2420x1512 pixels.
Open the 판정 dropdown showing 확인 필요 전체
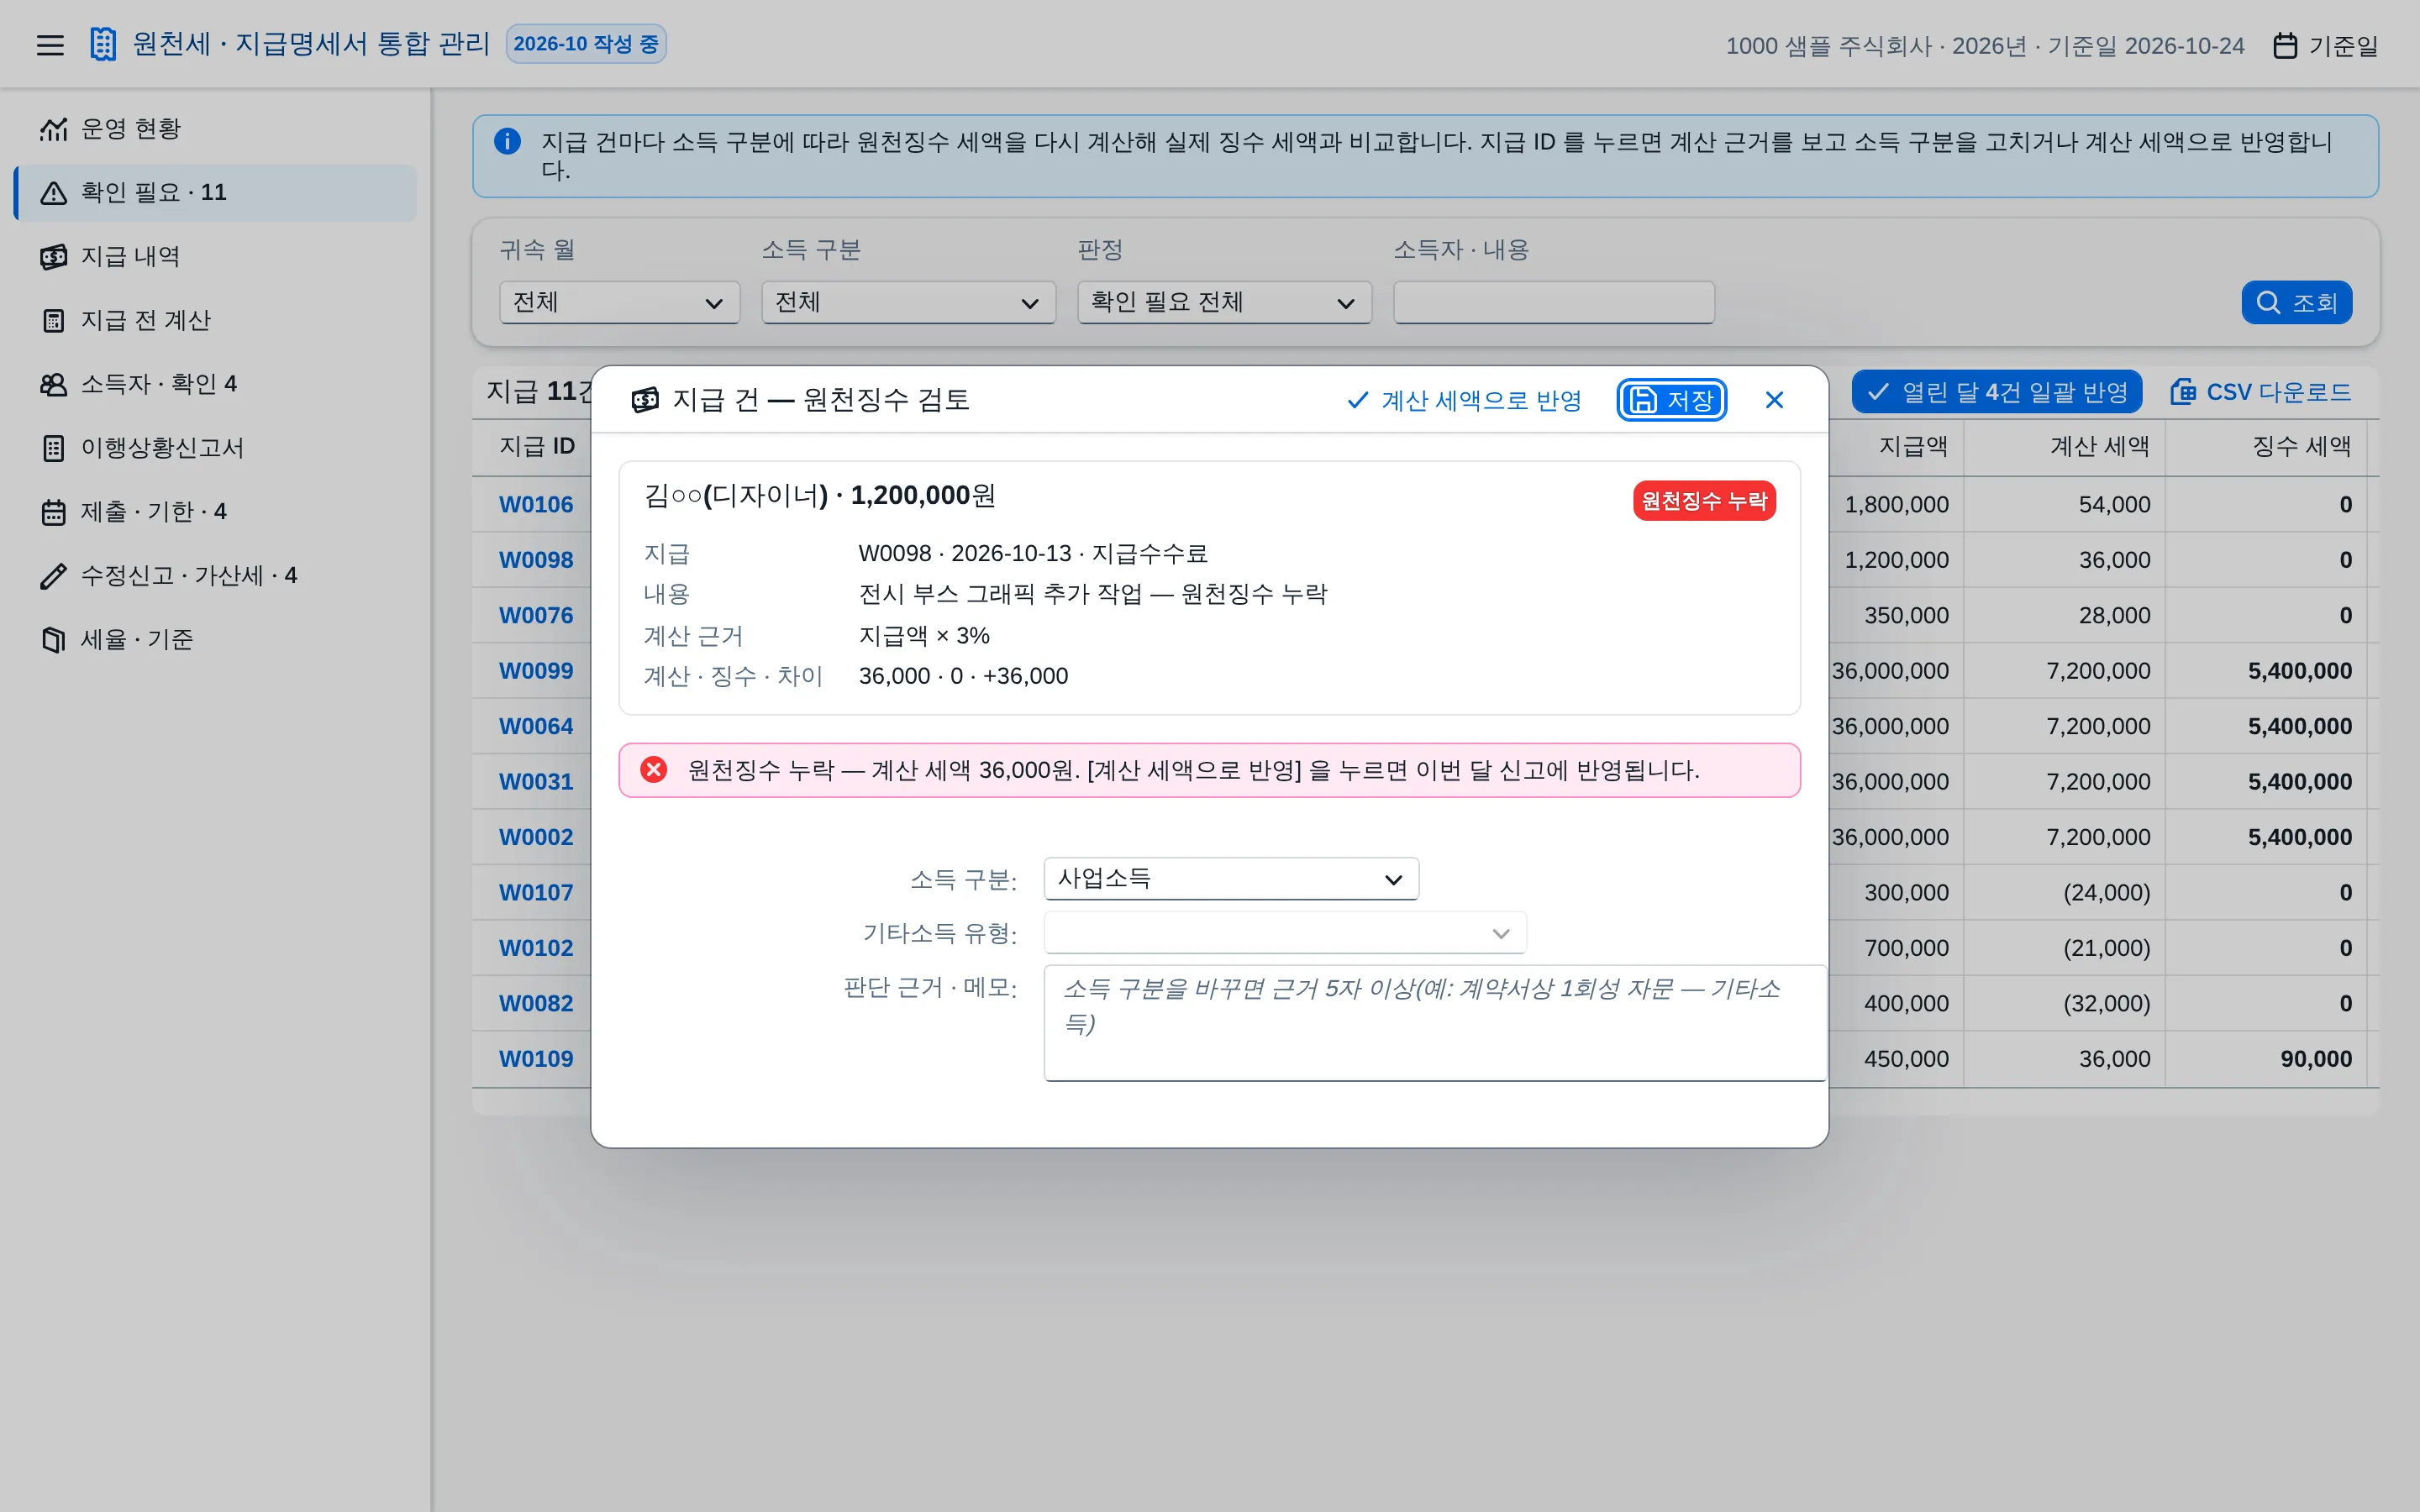tap(1224, 302)
